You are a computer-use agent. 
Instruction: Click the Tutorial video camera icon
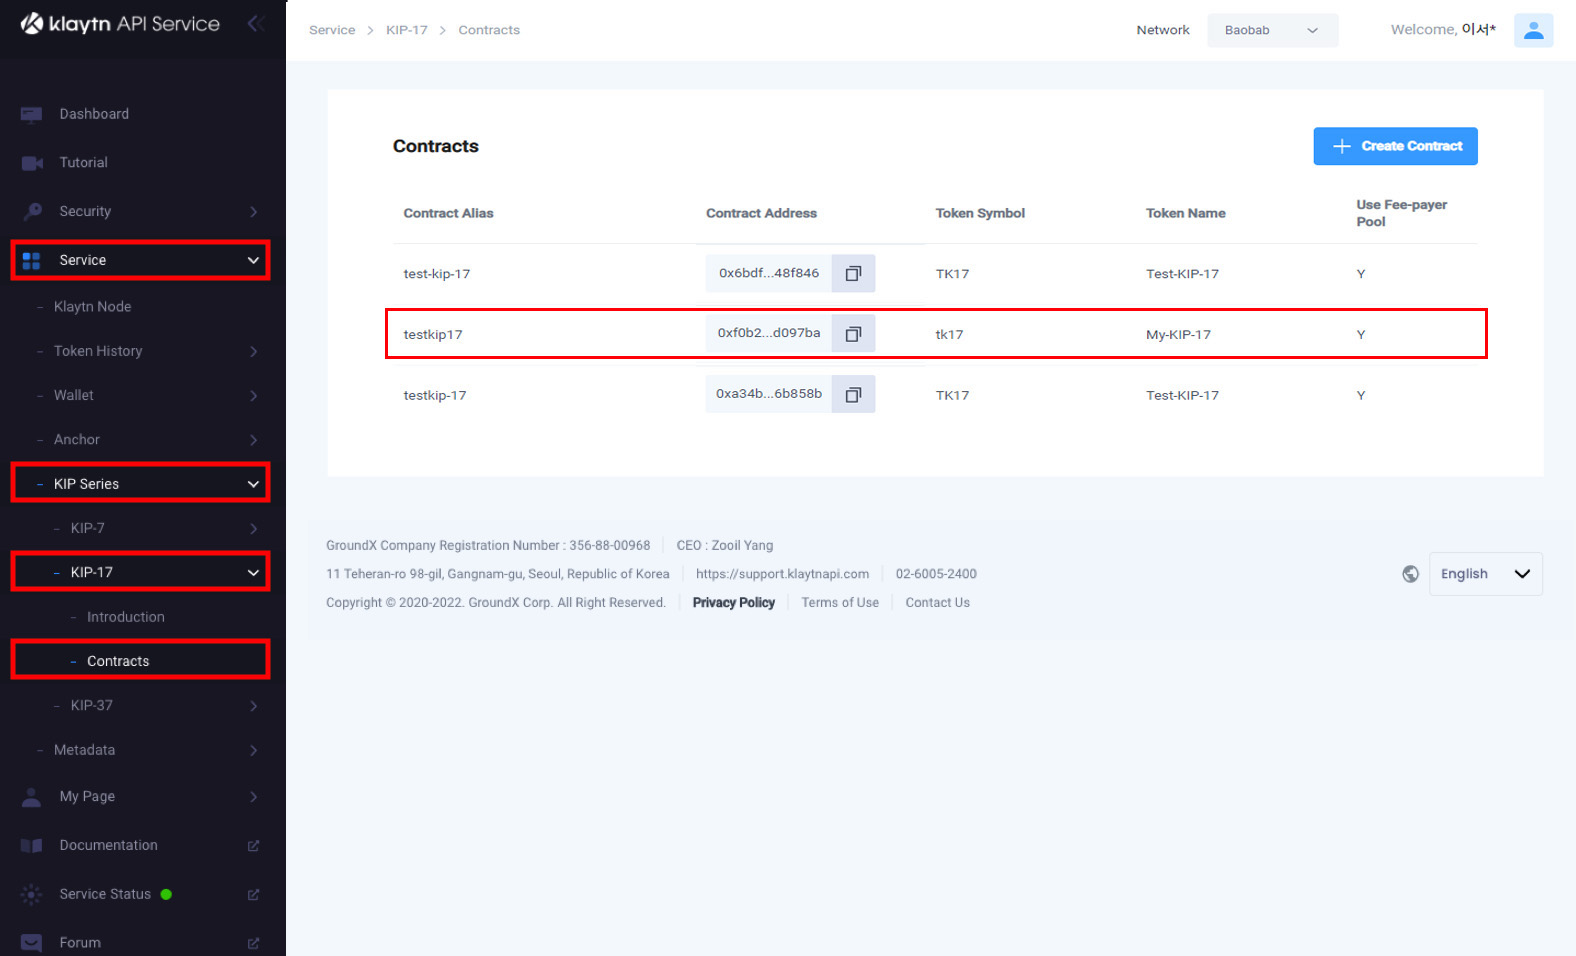tap(31, 162)
